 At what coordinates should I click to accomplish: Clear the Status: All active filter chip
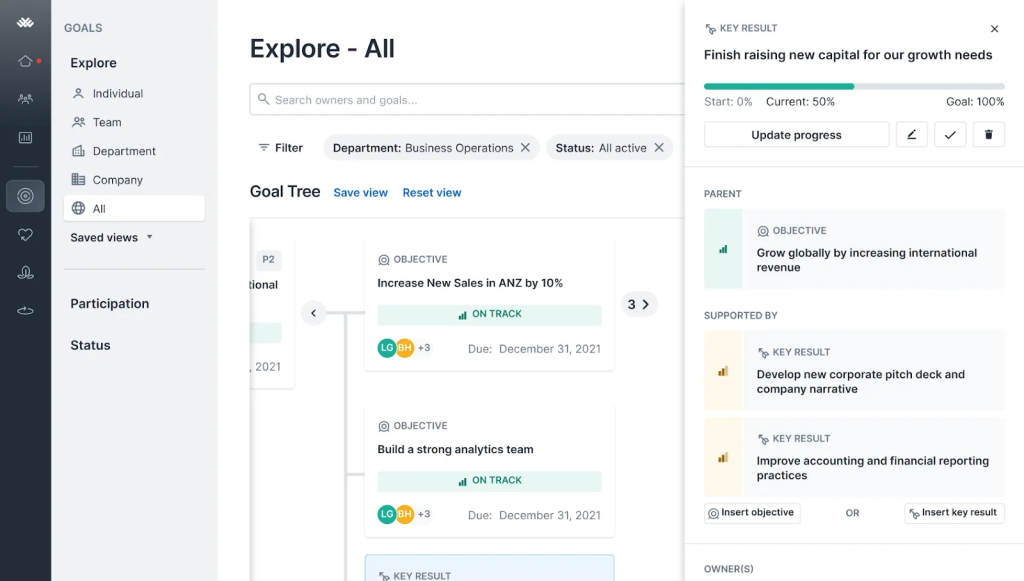point(659,147)
